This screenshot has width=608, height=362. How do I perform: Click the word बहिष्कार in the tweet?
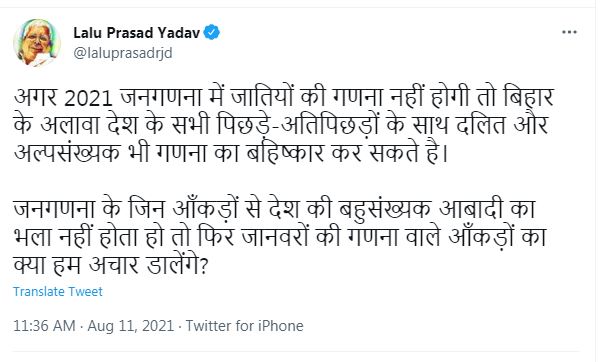point(286,153)
